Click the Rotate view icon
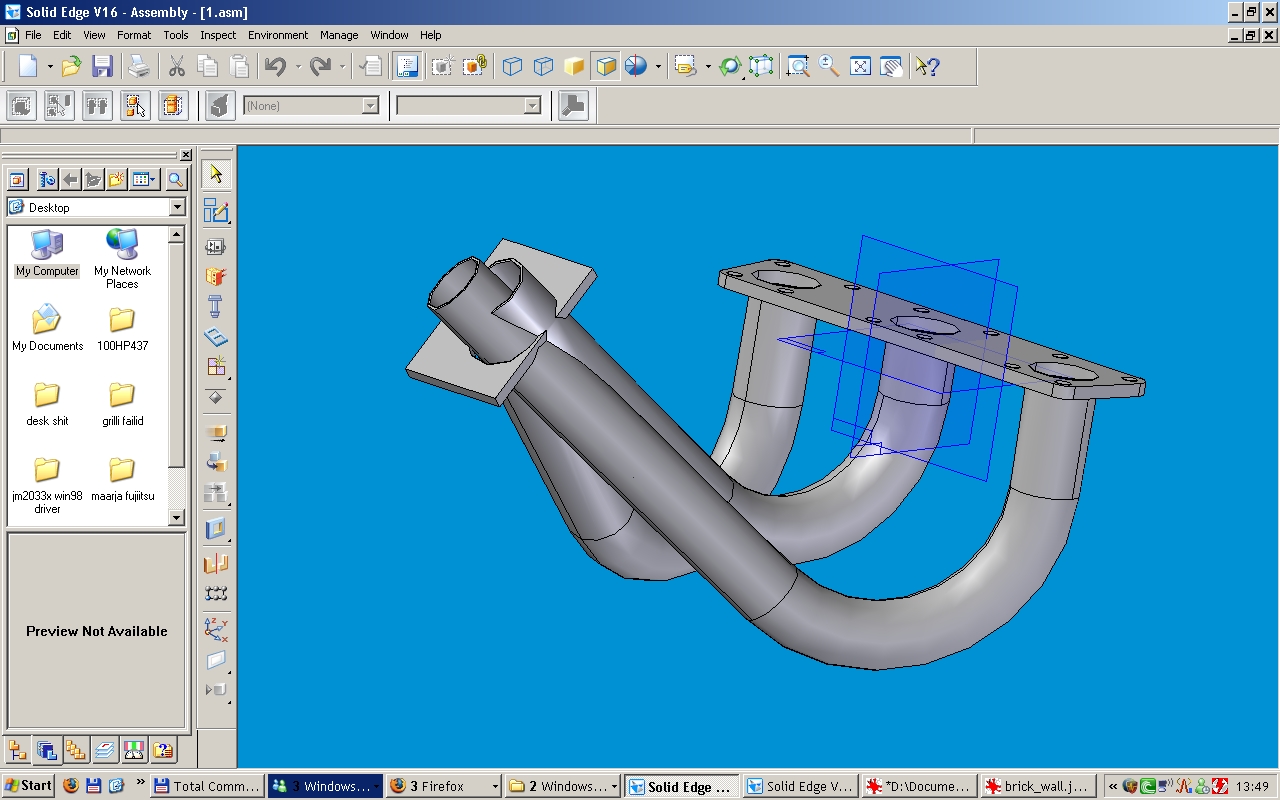 [730, 67]
